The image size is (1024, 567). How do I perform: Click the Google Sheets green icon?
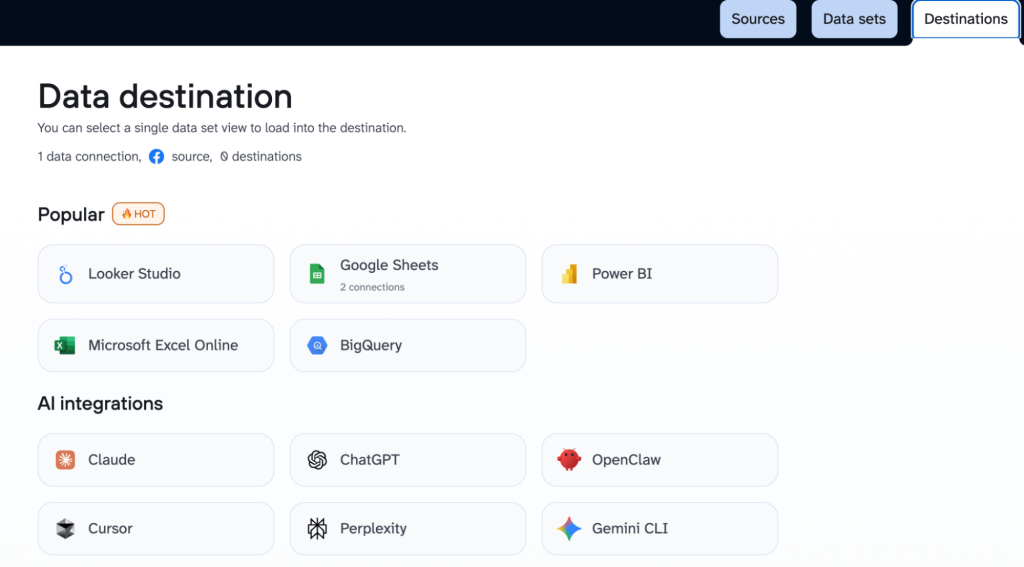[317, 274]
